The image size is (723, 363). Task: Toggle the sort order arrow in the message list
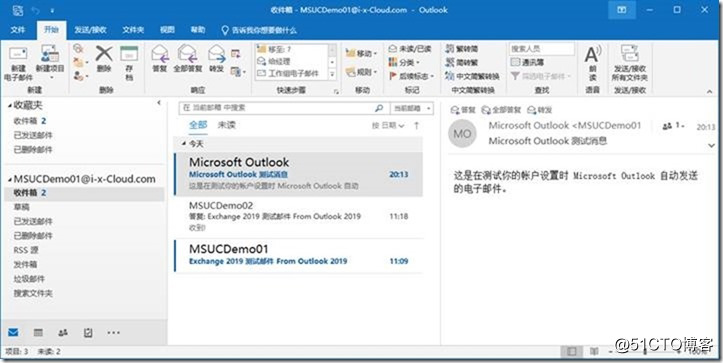pyautogui.click(x=416, y=125)
